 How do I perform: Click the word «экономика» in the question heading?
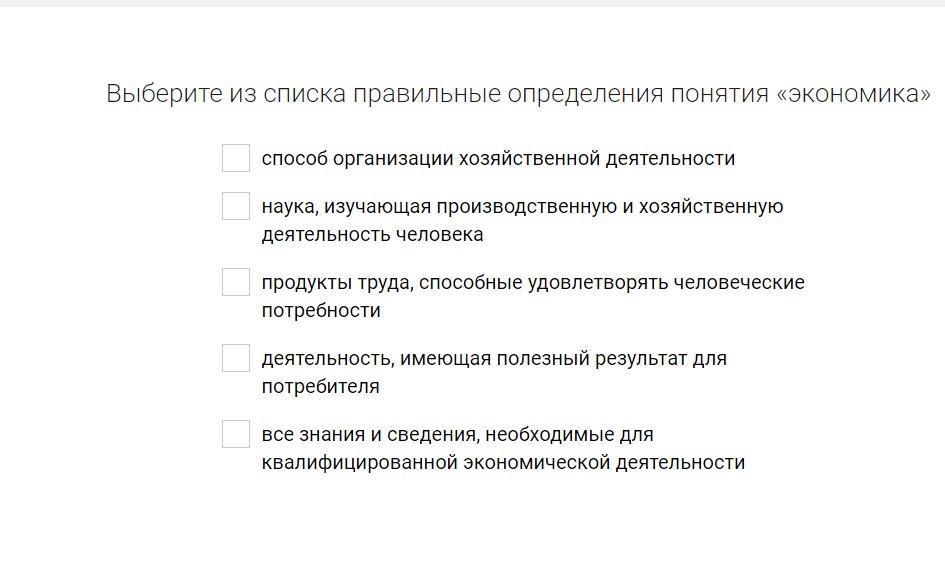pyautogui.click(x=854, y=94)
